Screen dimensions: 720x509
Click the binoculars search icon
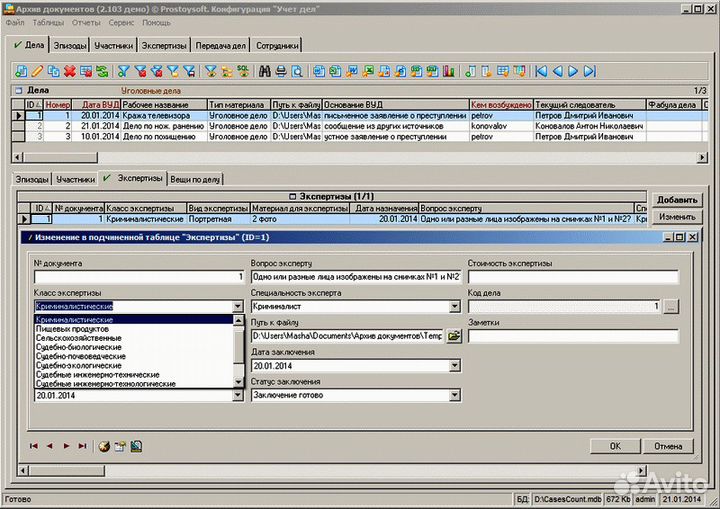click(265, 71)
